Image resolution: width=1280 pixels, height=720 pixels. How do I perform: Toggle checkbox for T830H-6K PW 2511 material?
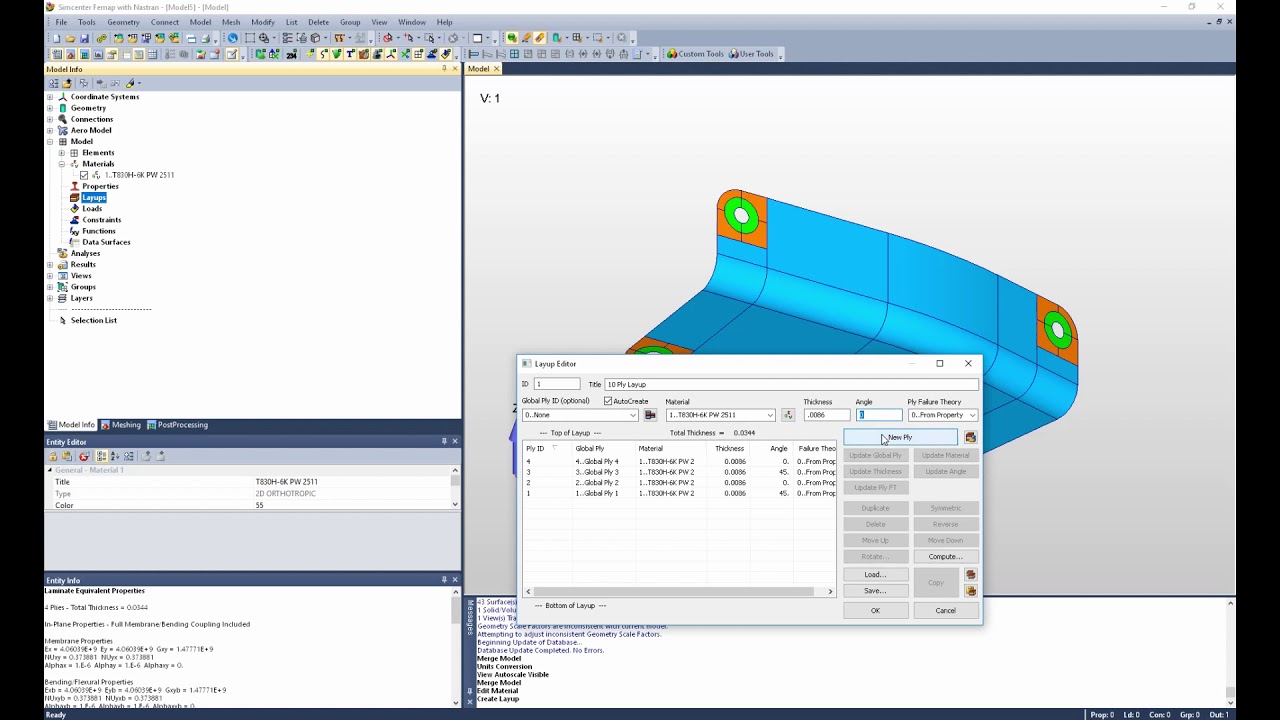pyautogui.click(x=84, y=175)
